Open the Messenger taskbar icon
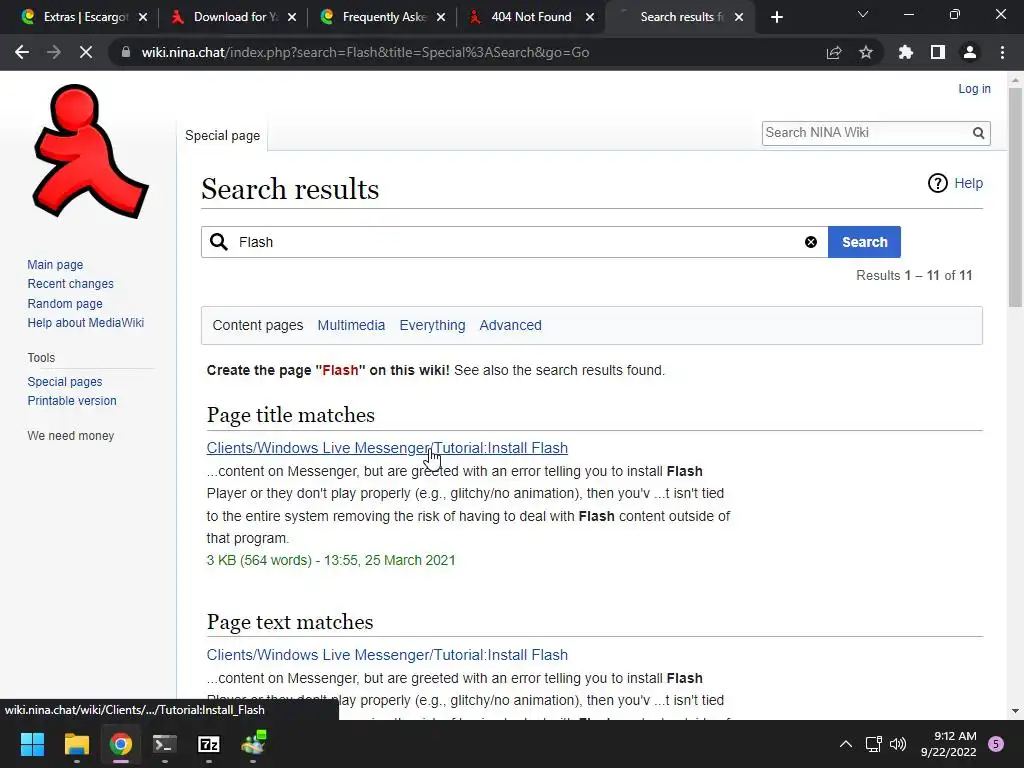The image size is (1024, 768). 253,744
